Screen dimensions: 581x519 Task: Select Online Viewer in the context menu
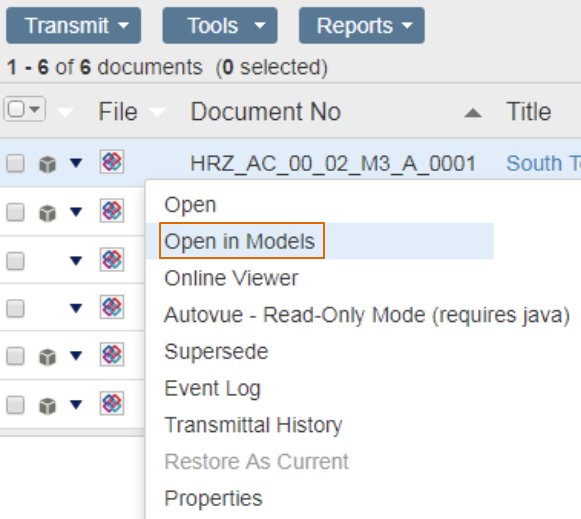click(231, 278)
